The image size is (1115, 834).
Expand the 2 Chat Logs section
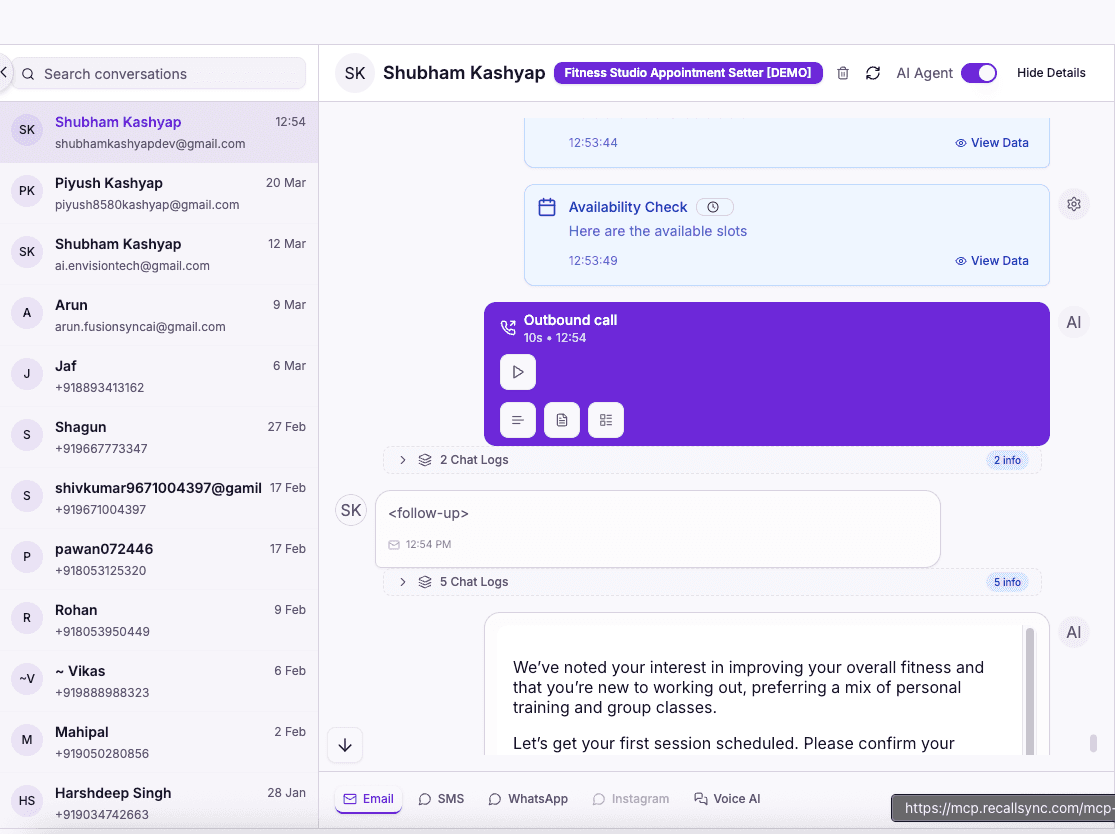[403, 460]
